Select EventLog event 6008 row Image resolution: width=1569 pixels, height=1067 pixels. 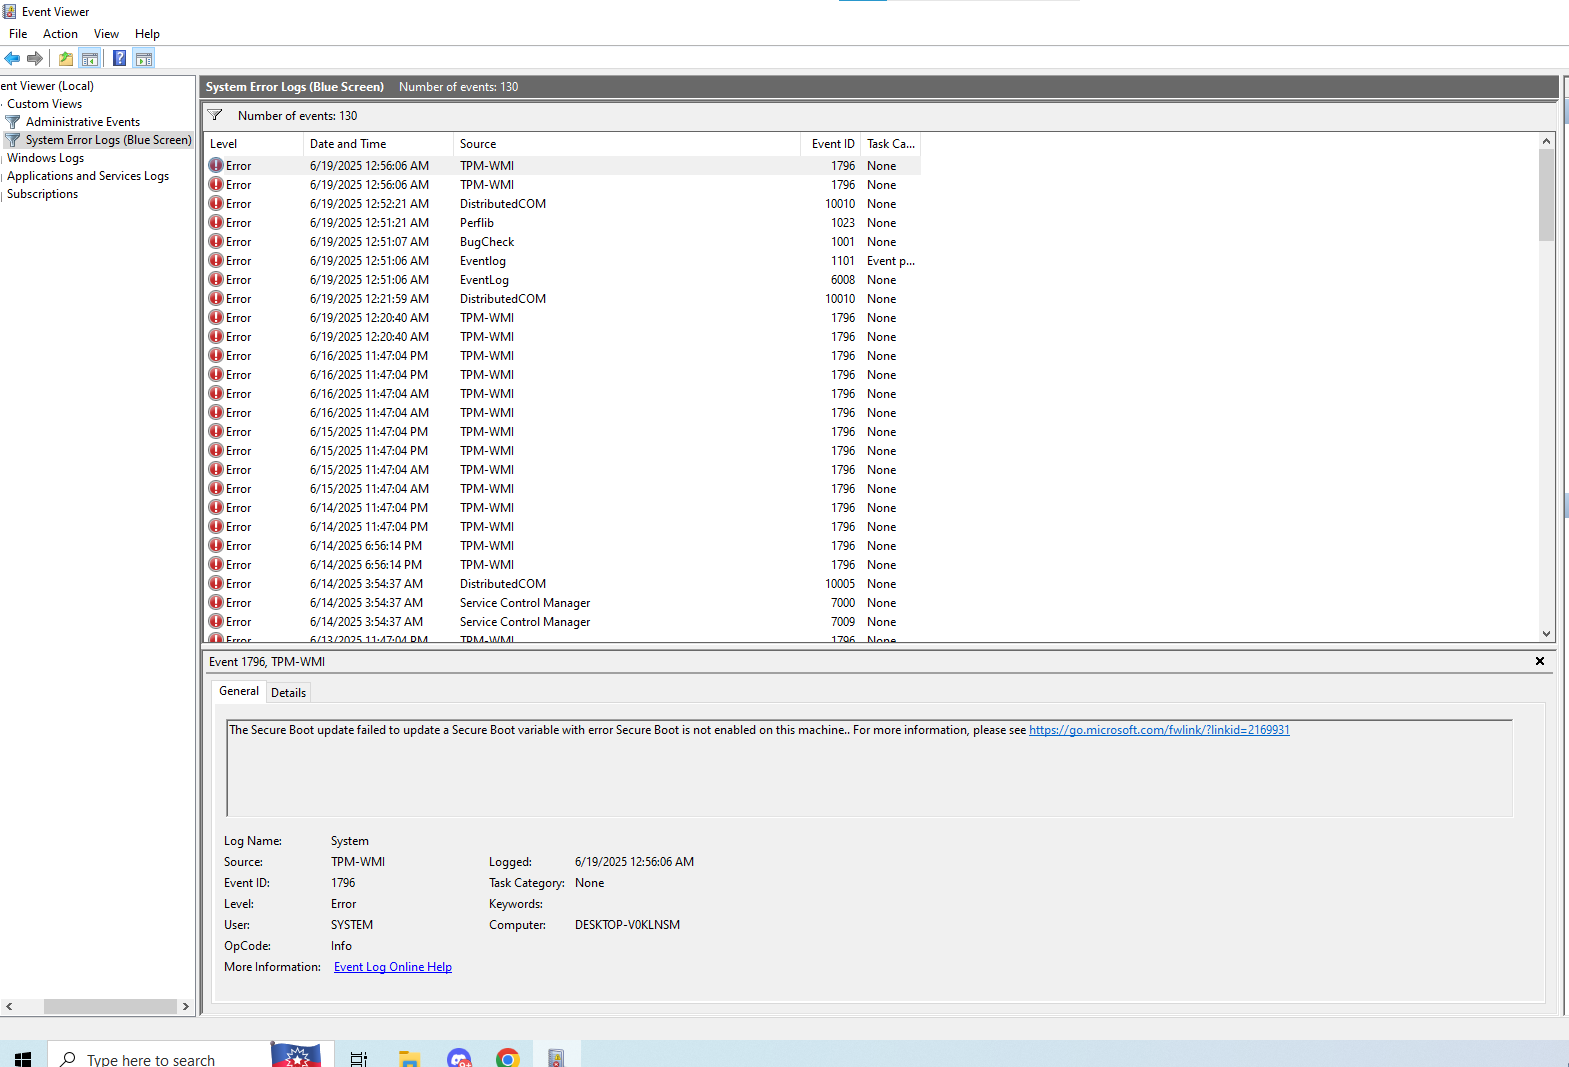pos(562,279)
